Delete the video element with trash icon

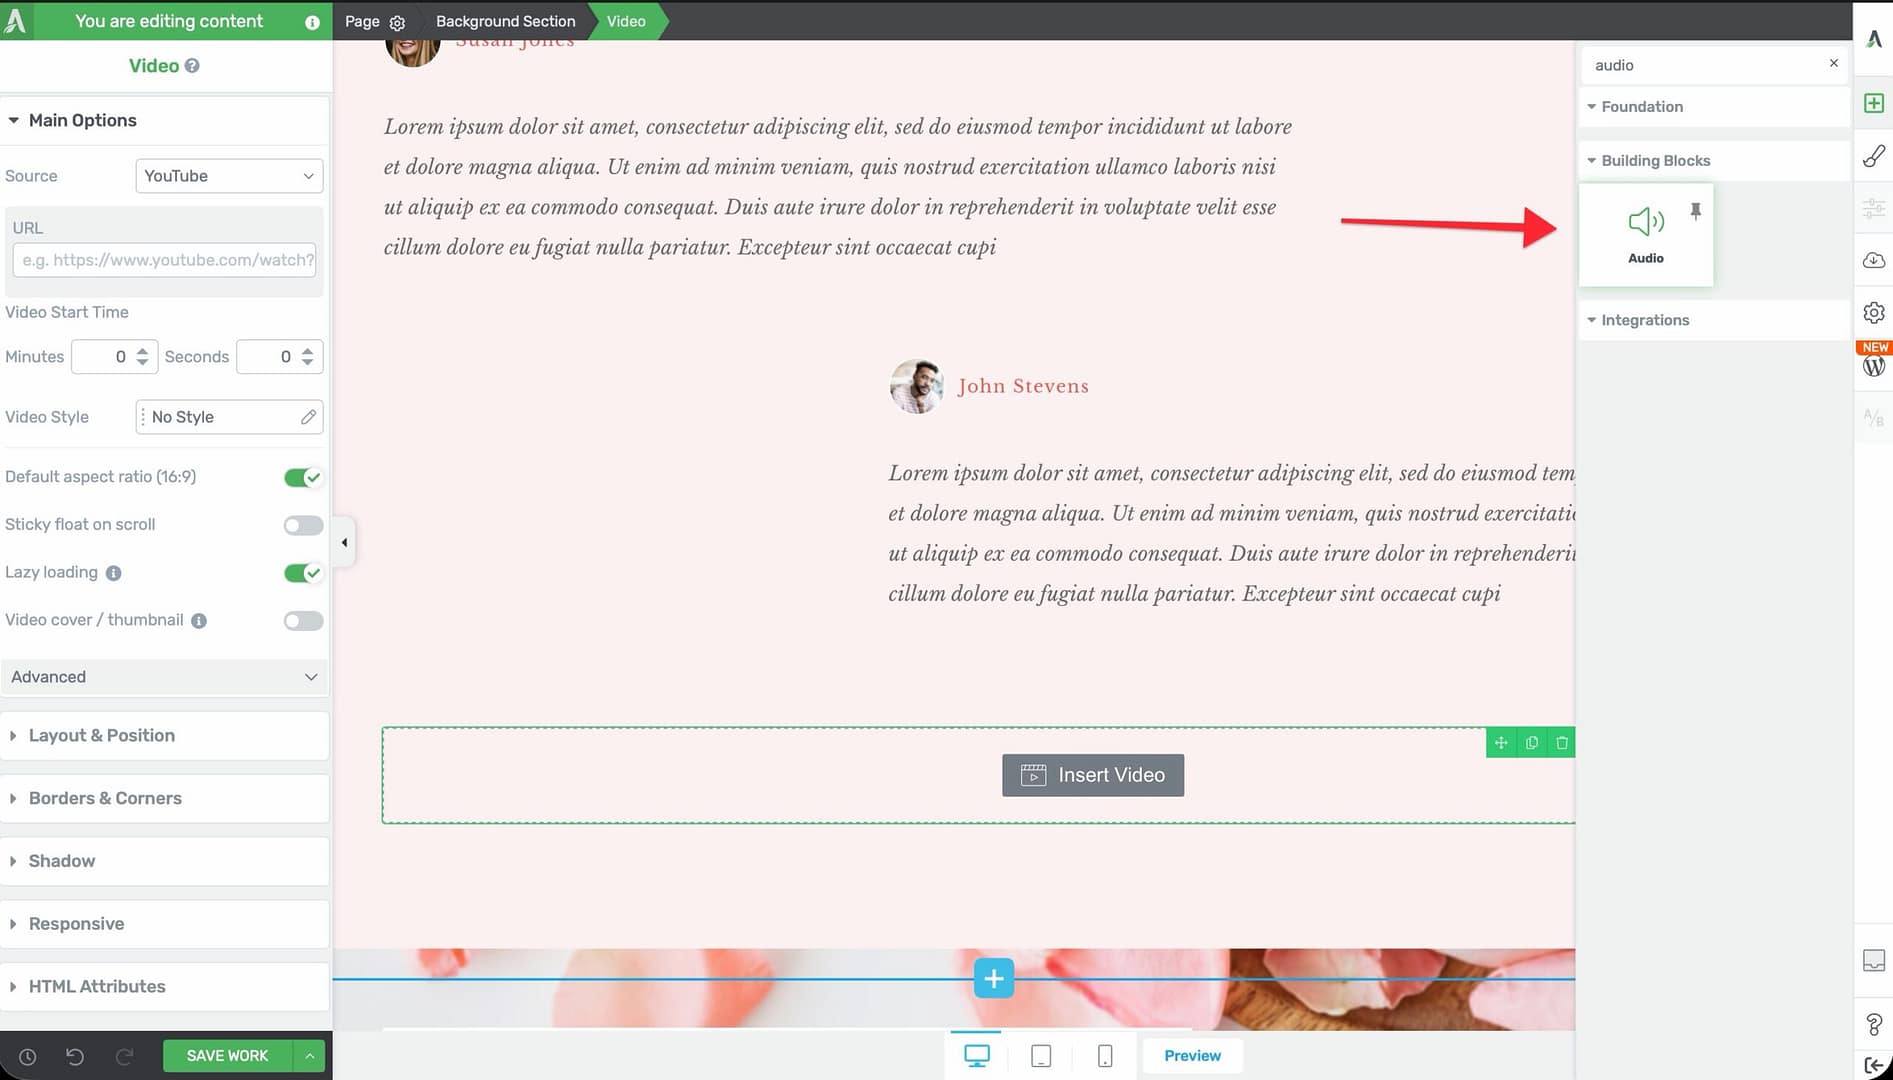pyautogui.click(x=1561, y=743)
